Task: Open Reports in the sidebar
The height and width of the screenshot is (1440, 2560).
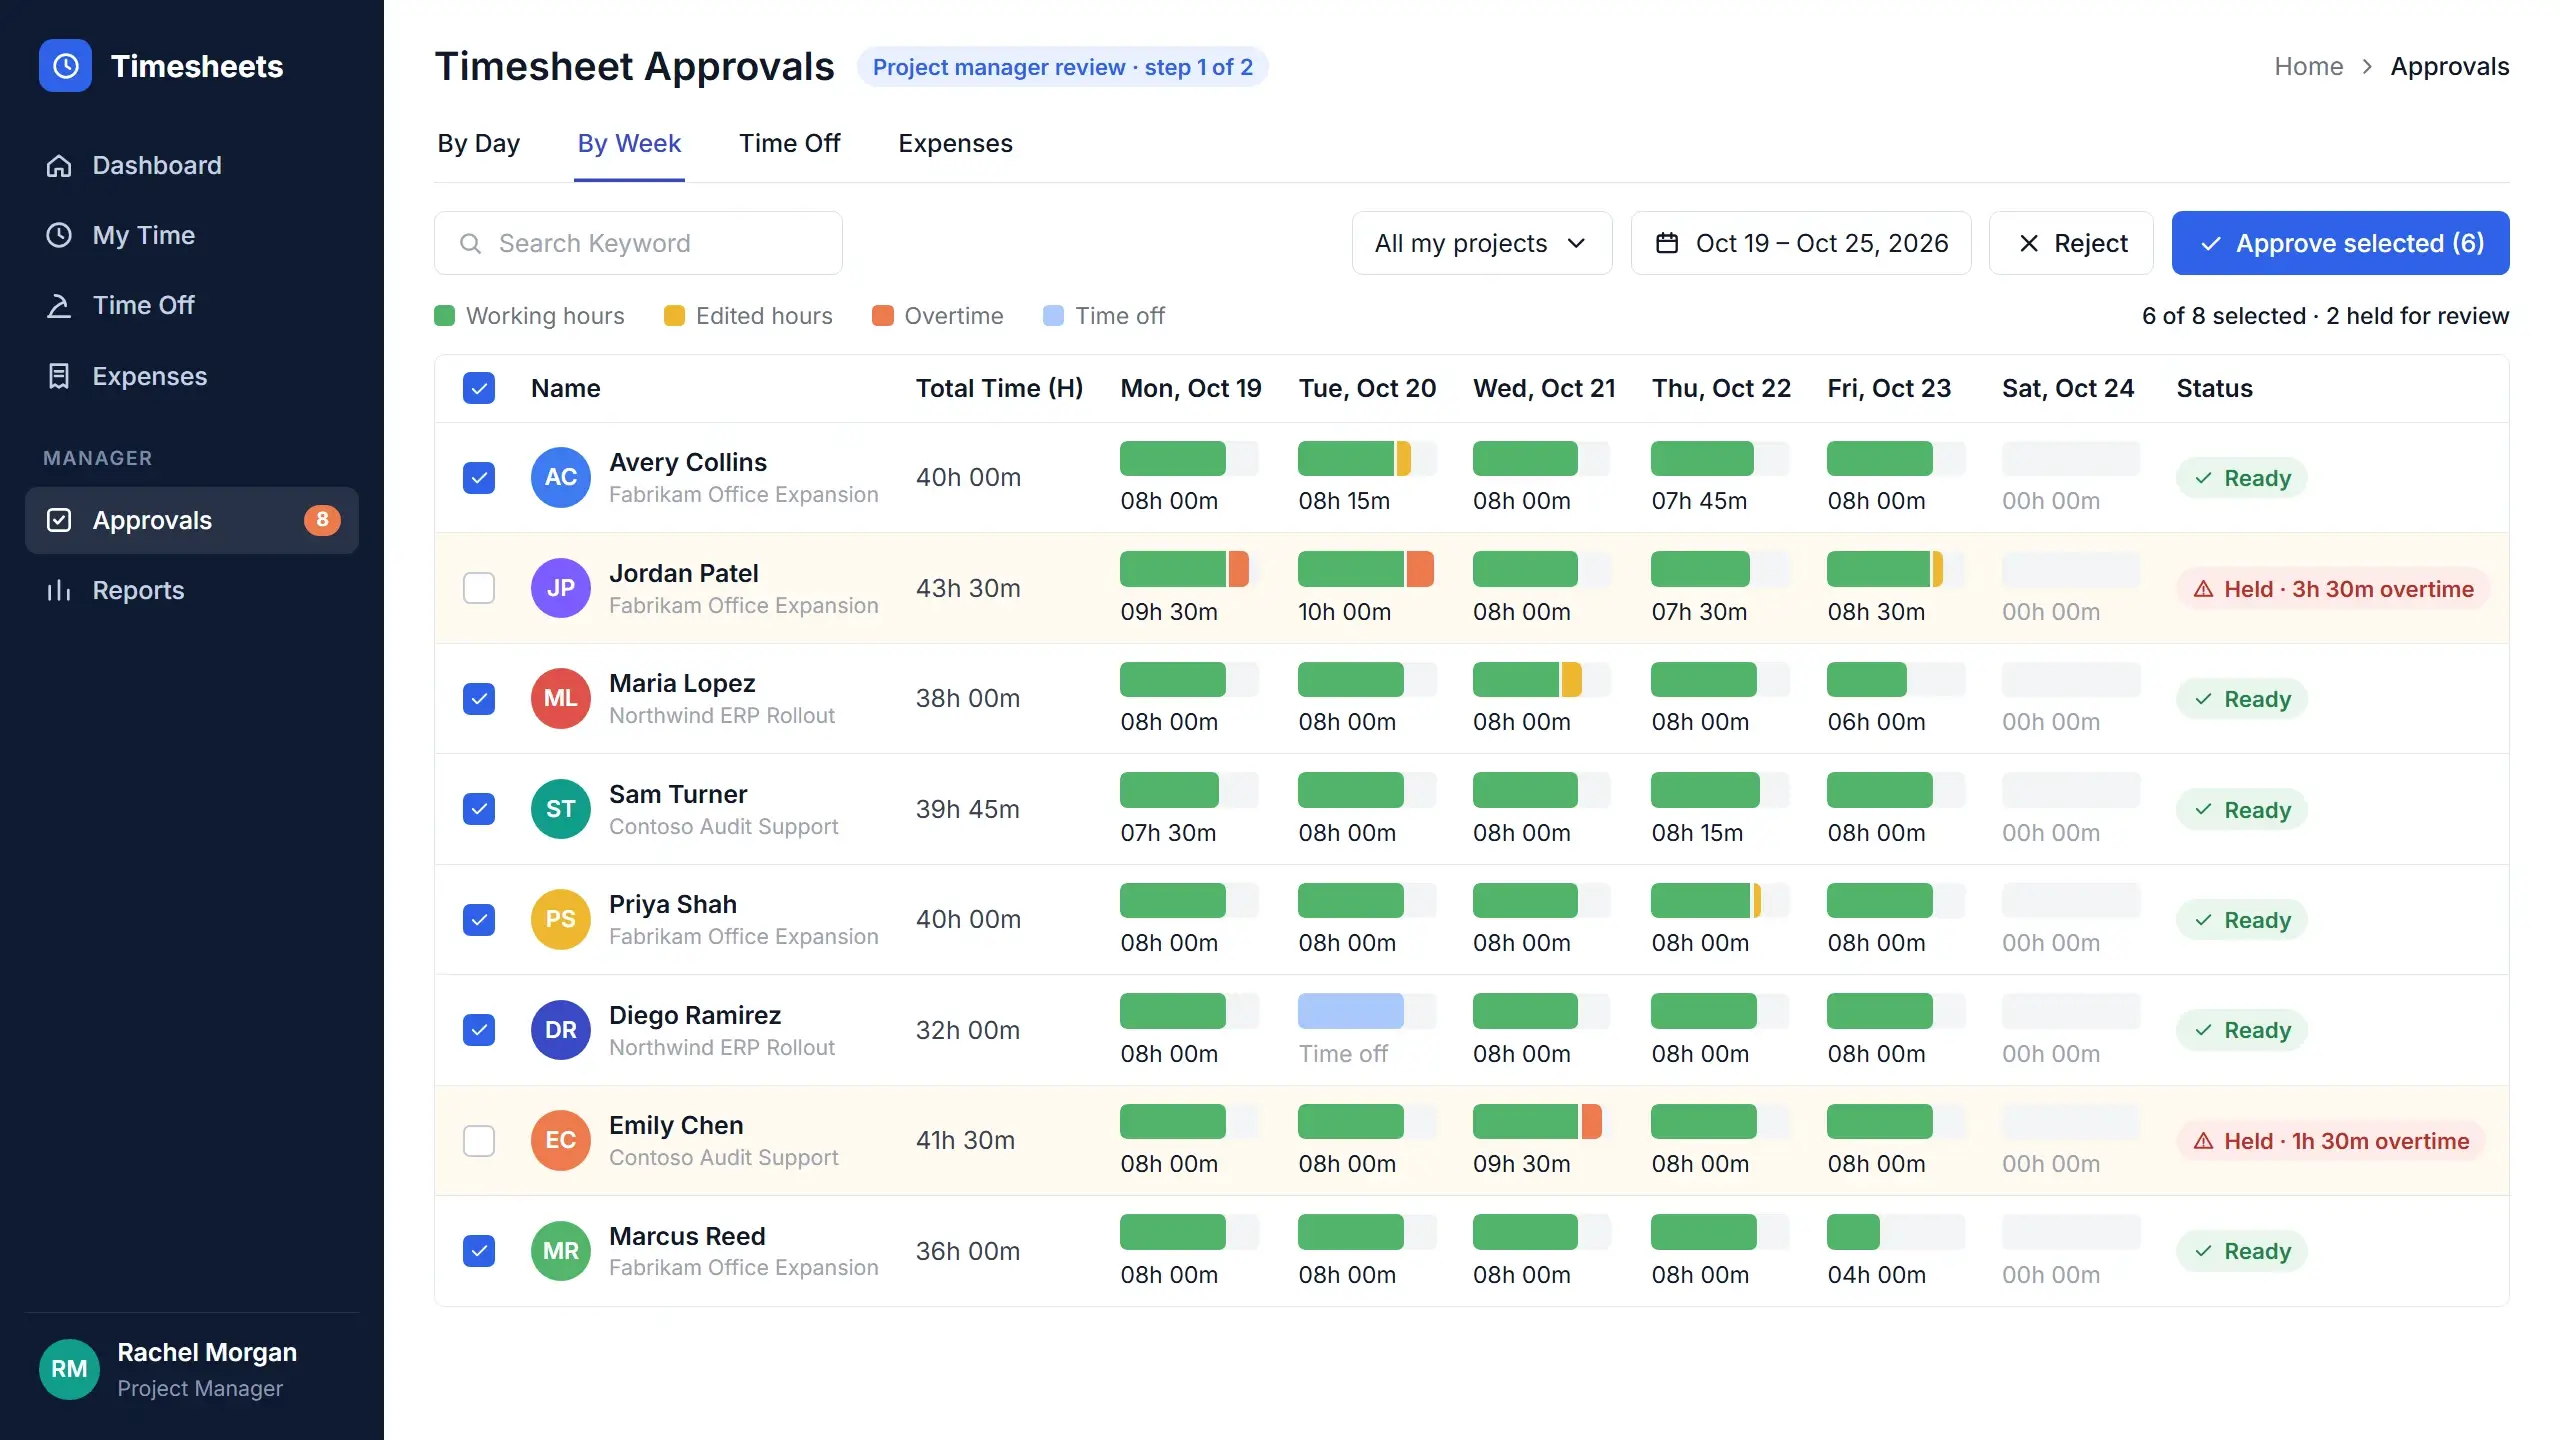Action: click(192, 591)
